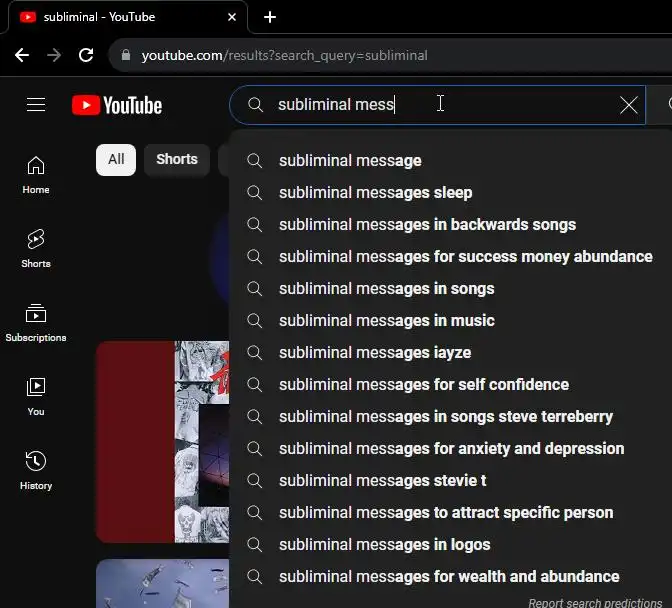Open Subscriptions in the sidebar
Viewport: 672px width, 608px height.
click(x=36, y=323)
